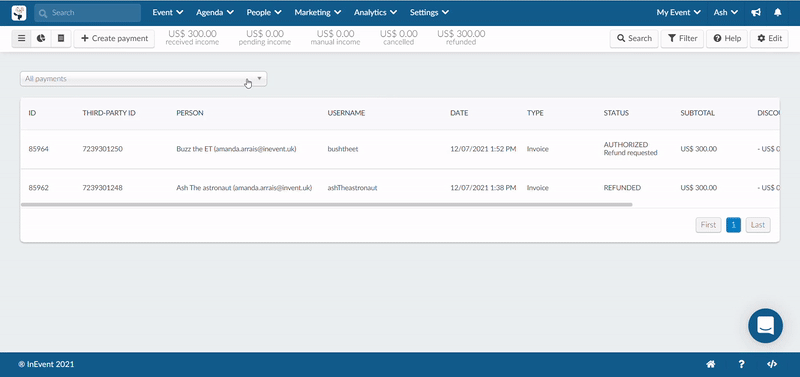Select page 1 in pagination
The width and height of the screenshot is (800, 377).
point(733,225)
